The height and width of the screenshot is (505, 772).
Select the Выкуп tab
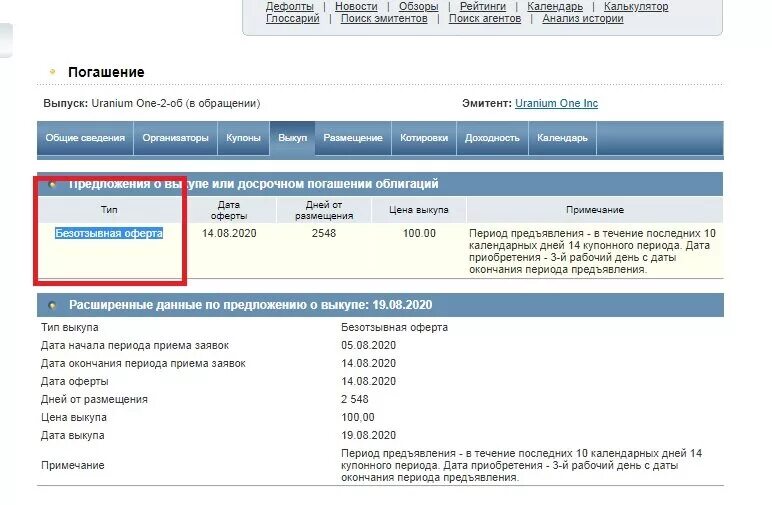pyautogui.click(x=292, y=138)
